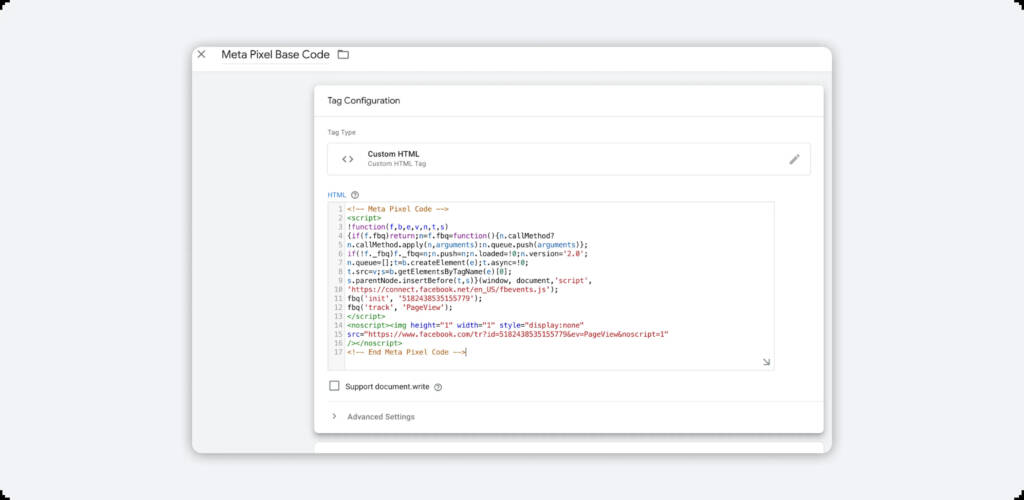Click the resize handle of HTML editor

point(766,362)
